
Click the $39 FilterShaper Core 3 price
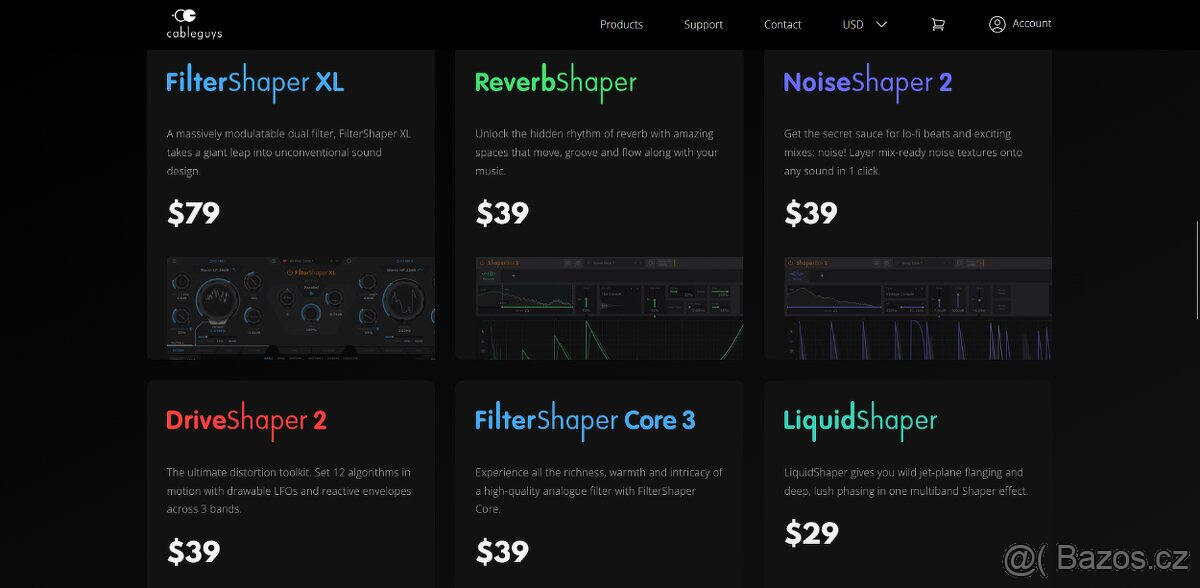(x=502, y=552)
